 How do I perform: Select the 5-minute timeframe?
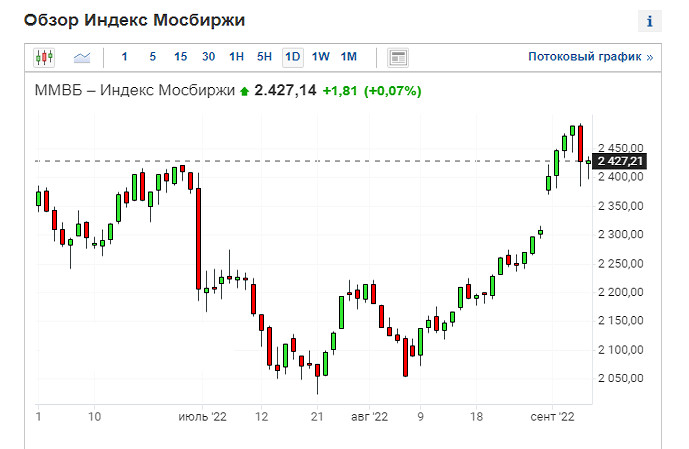[152, 57]
